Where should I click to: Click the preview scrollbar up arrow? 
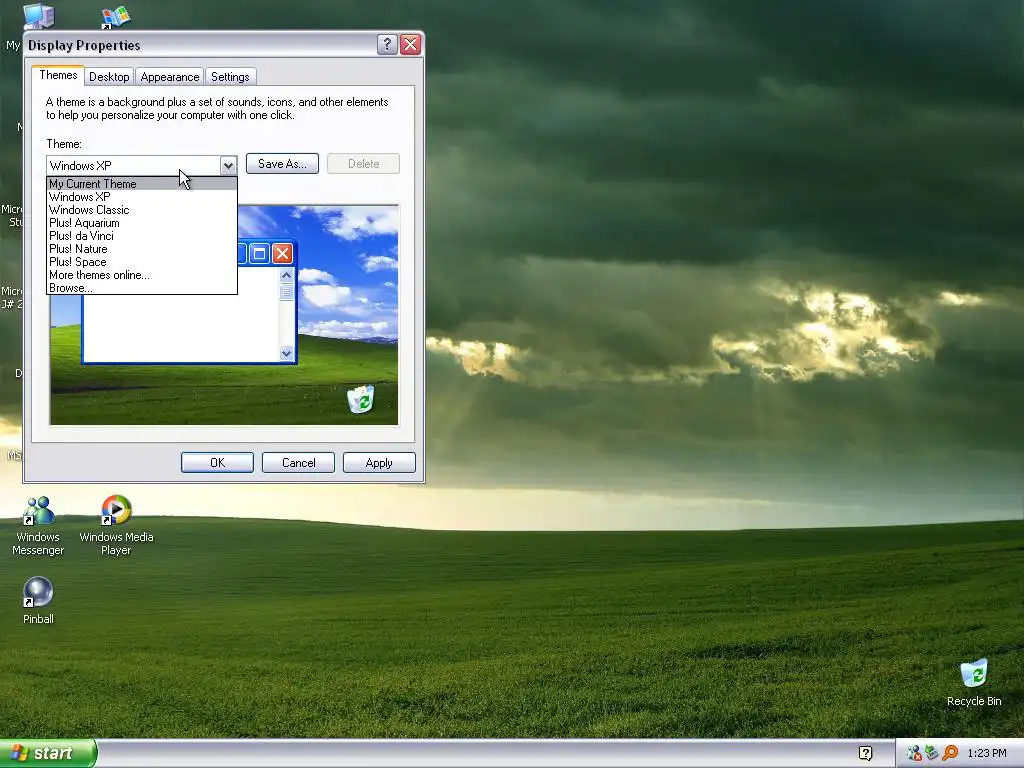[x=286, y=276]
